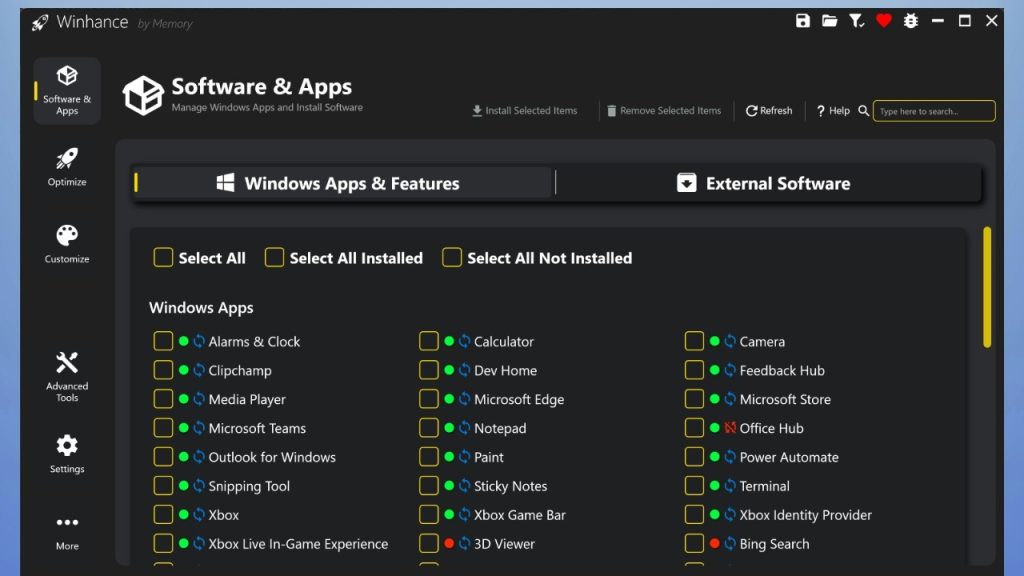Viewport: 1024px width, 576px height.
Task: Open Help
Action: (x=833, y=110)
